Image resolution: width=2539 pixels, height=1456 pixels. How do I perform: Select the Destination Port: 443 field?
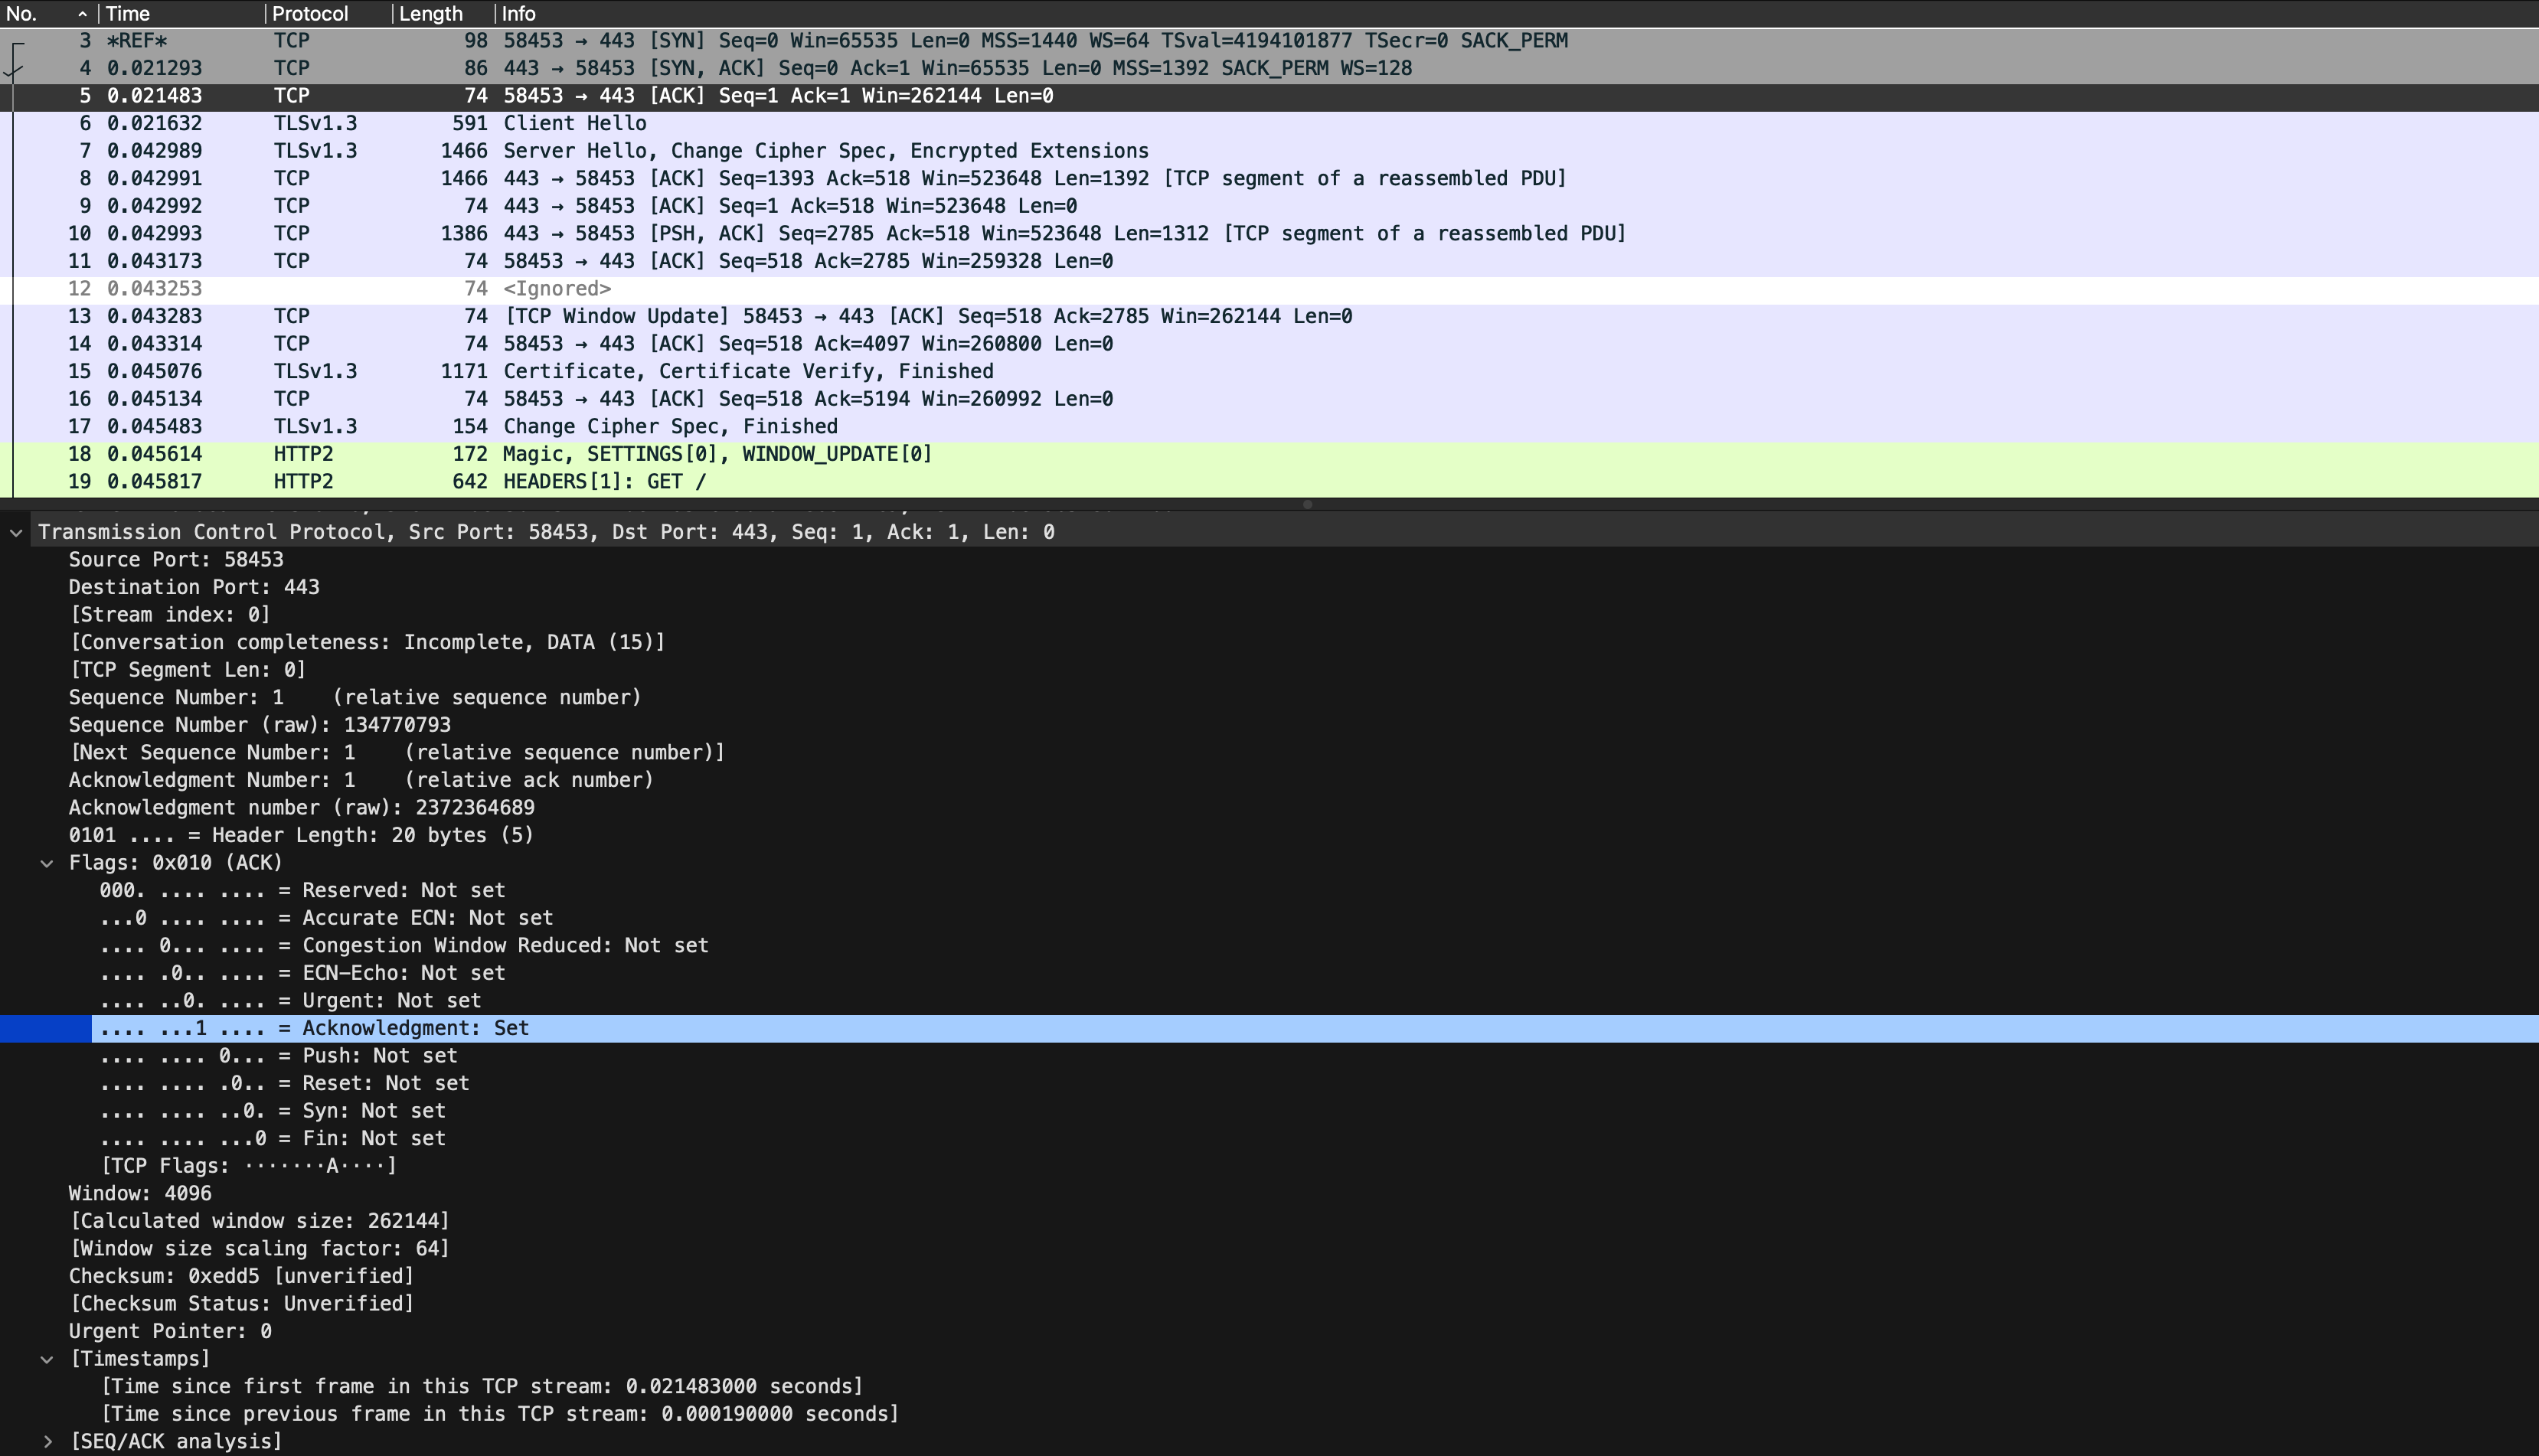coord(194,588)
